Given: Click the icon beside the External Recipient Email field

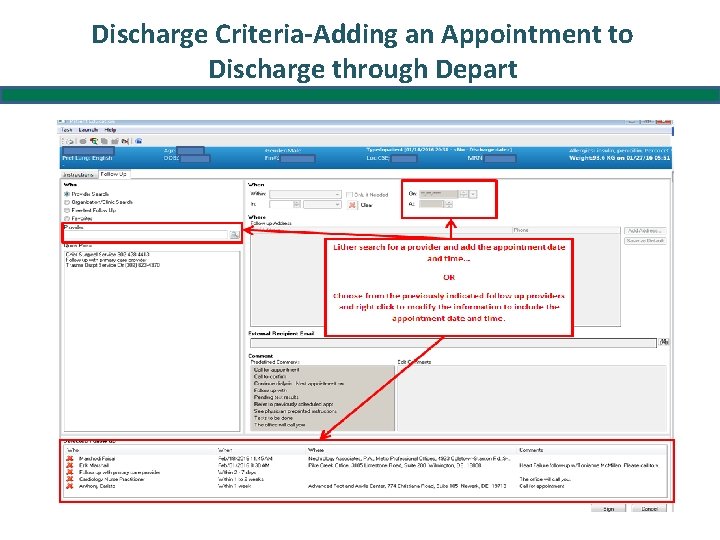Looking at the screenshot, I should 664,342.
